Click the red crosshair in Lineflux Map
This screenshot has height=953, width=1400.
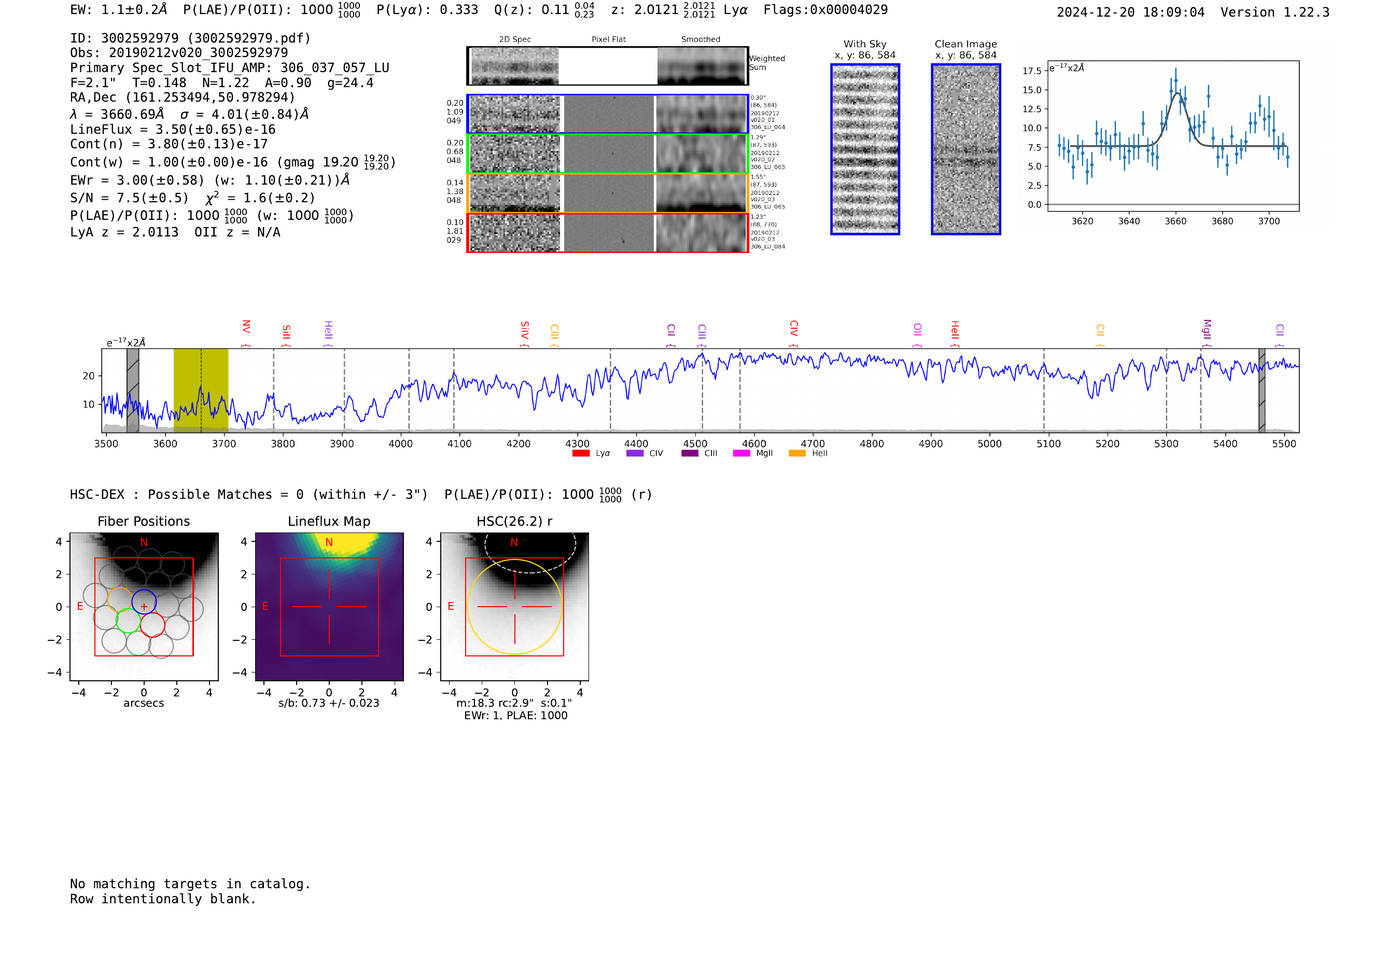coord(329,606)
